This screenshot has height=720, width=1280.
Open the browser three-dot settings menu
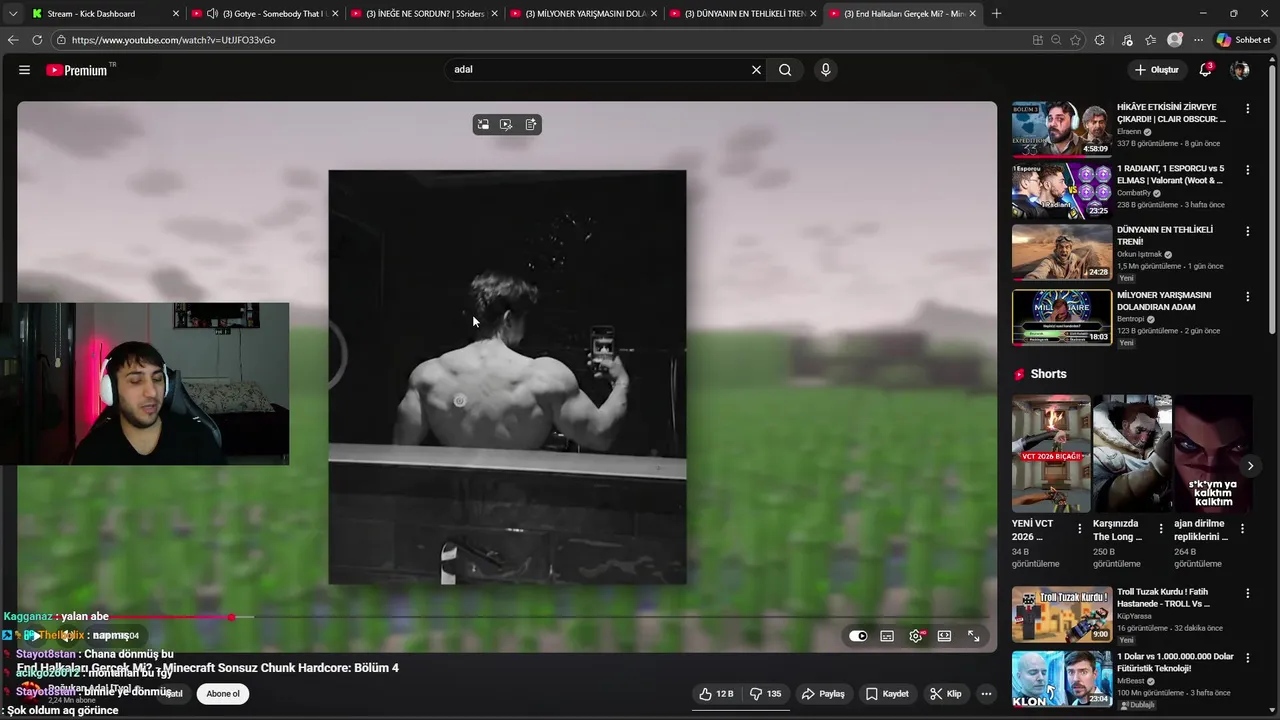click(1198, 40)
